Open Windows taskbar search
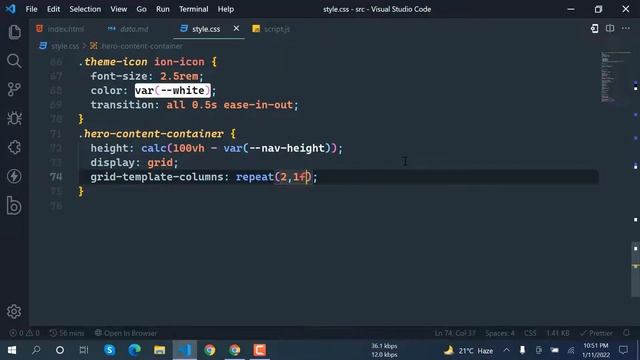 coord(36,350)
